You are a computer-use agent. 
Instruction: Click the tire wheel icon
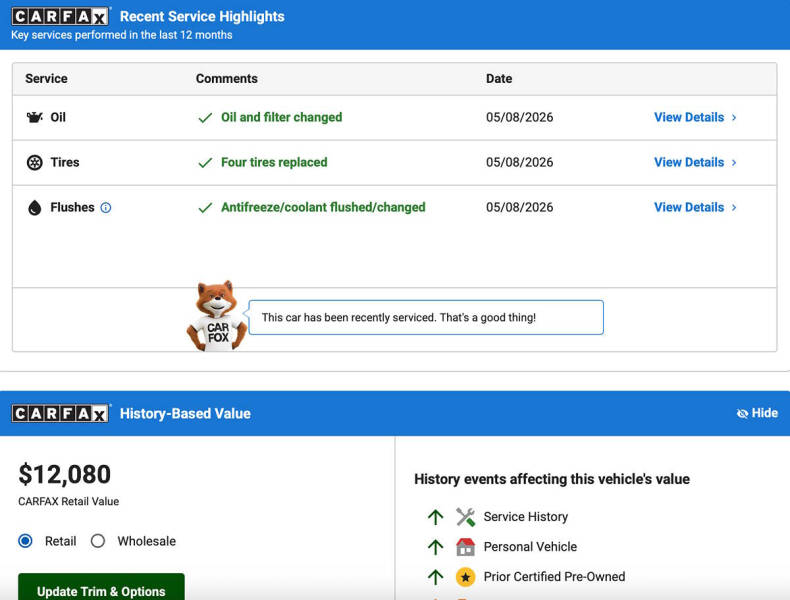[34, 163]
